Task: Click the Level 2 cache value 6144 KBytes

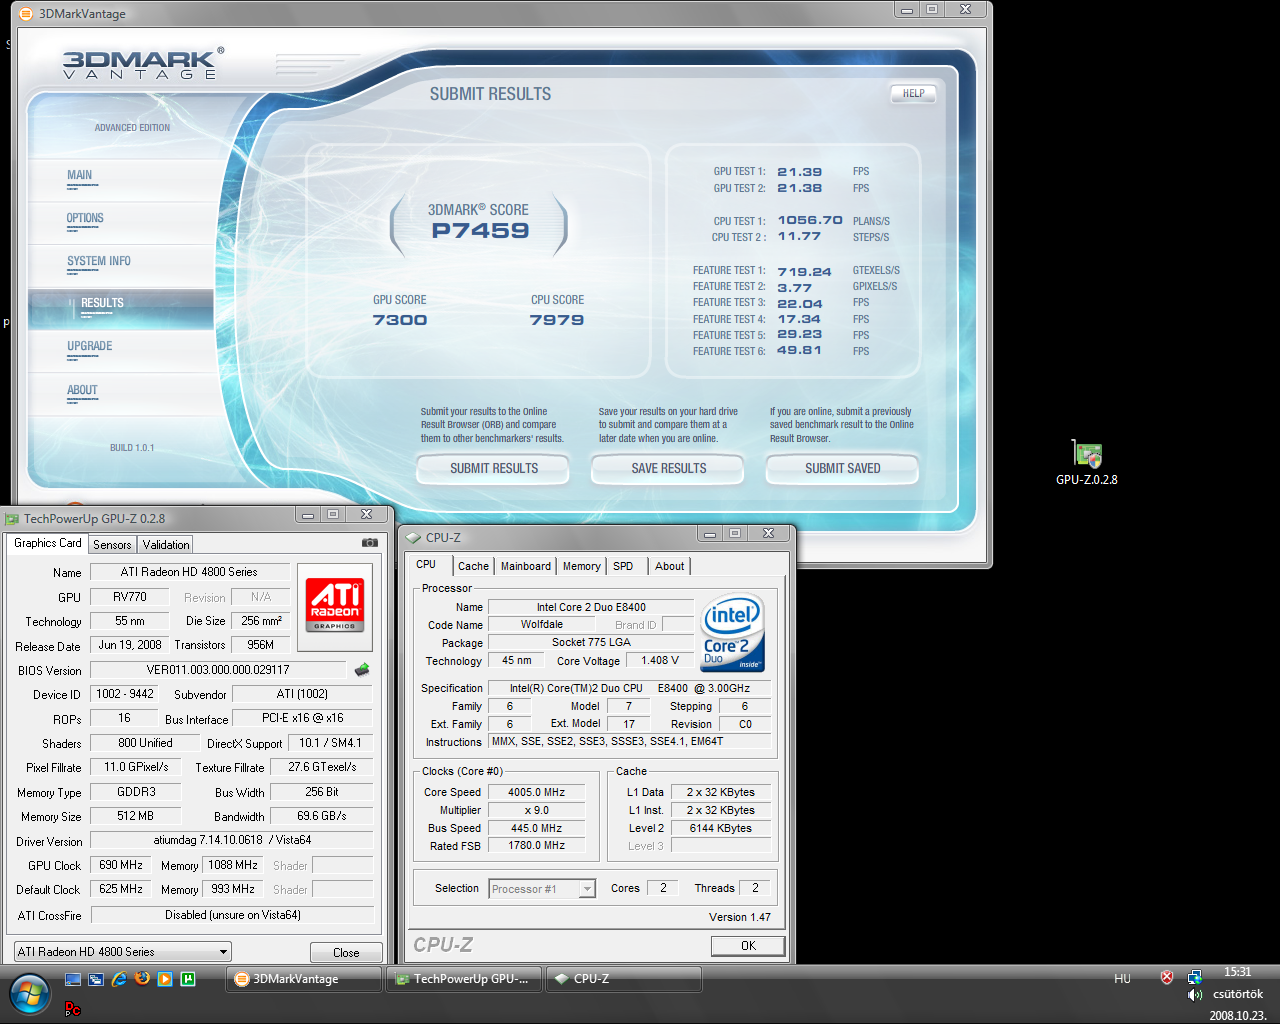Action: pos(720,828)
